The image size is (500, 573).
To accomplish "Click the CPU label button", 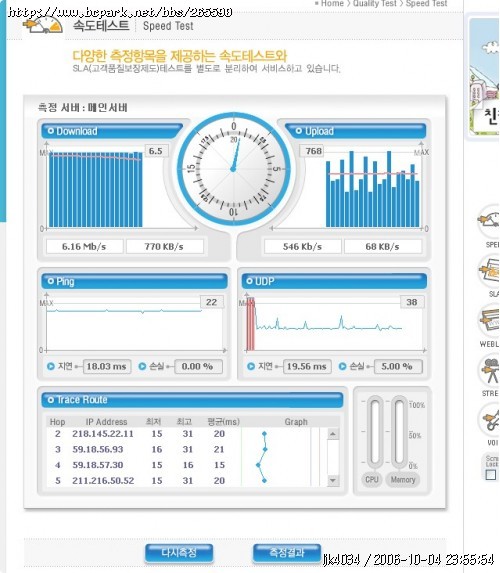I will (372, 479).
